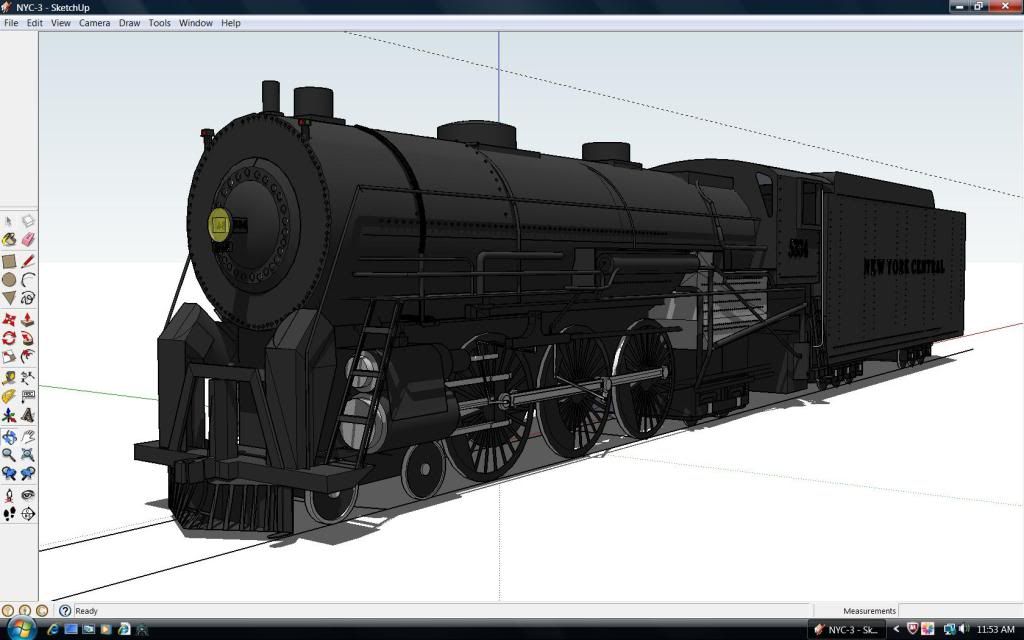Click the volume speaker tray icon
1024x640 pixels.
(x=965, y=629)
